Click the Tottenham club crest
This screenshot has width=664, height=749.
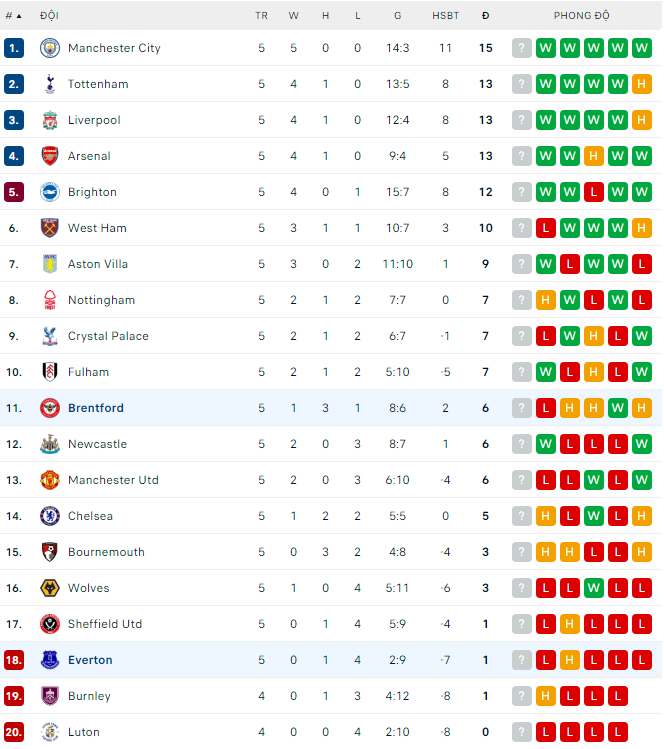tap(50, 84)
